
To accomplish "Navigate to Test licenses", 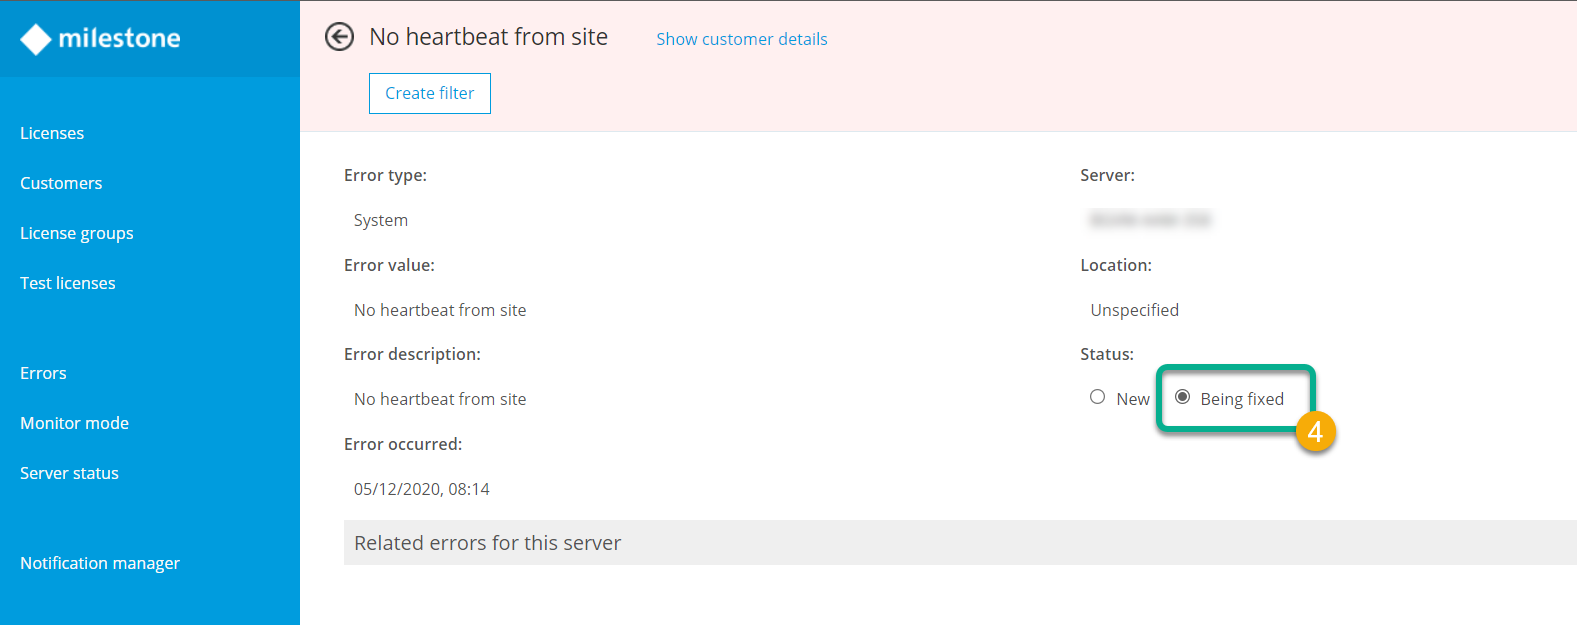I will 68,283.
